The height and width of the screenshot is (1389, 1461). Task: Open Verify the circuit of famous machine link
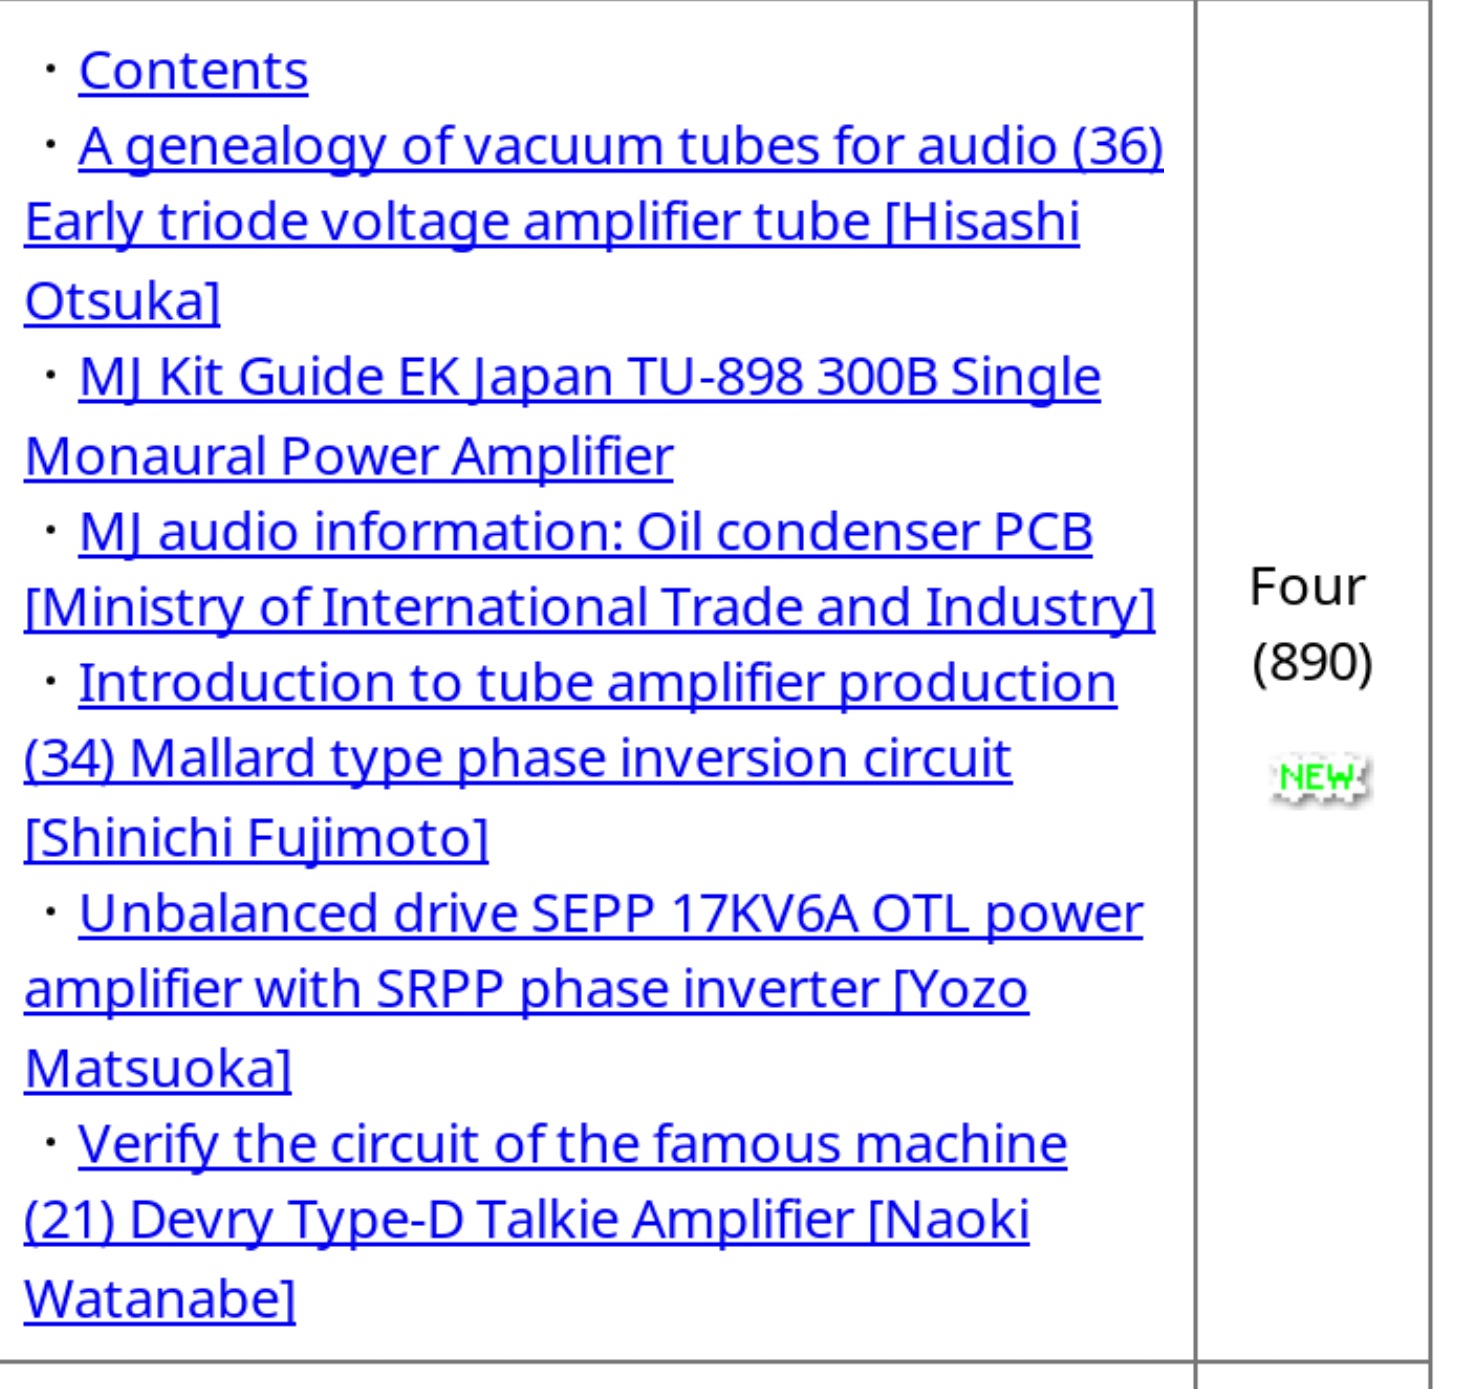[572, 1144]
